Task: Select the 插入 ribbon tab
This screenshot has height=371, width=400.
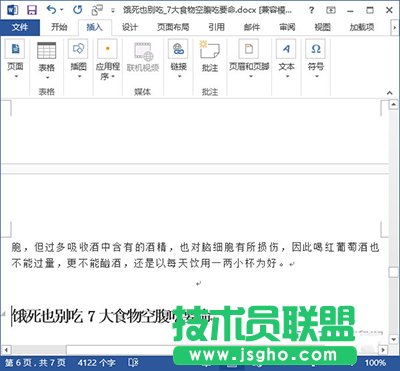Action: (94, 27)
